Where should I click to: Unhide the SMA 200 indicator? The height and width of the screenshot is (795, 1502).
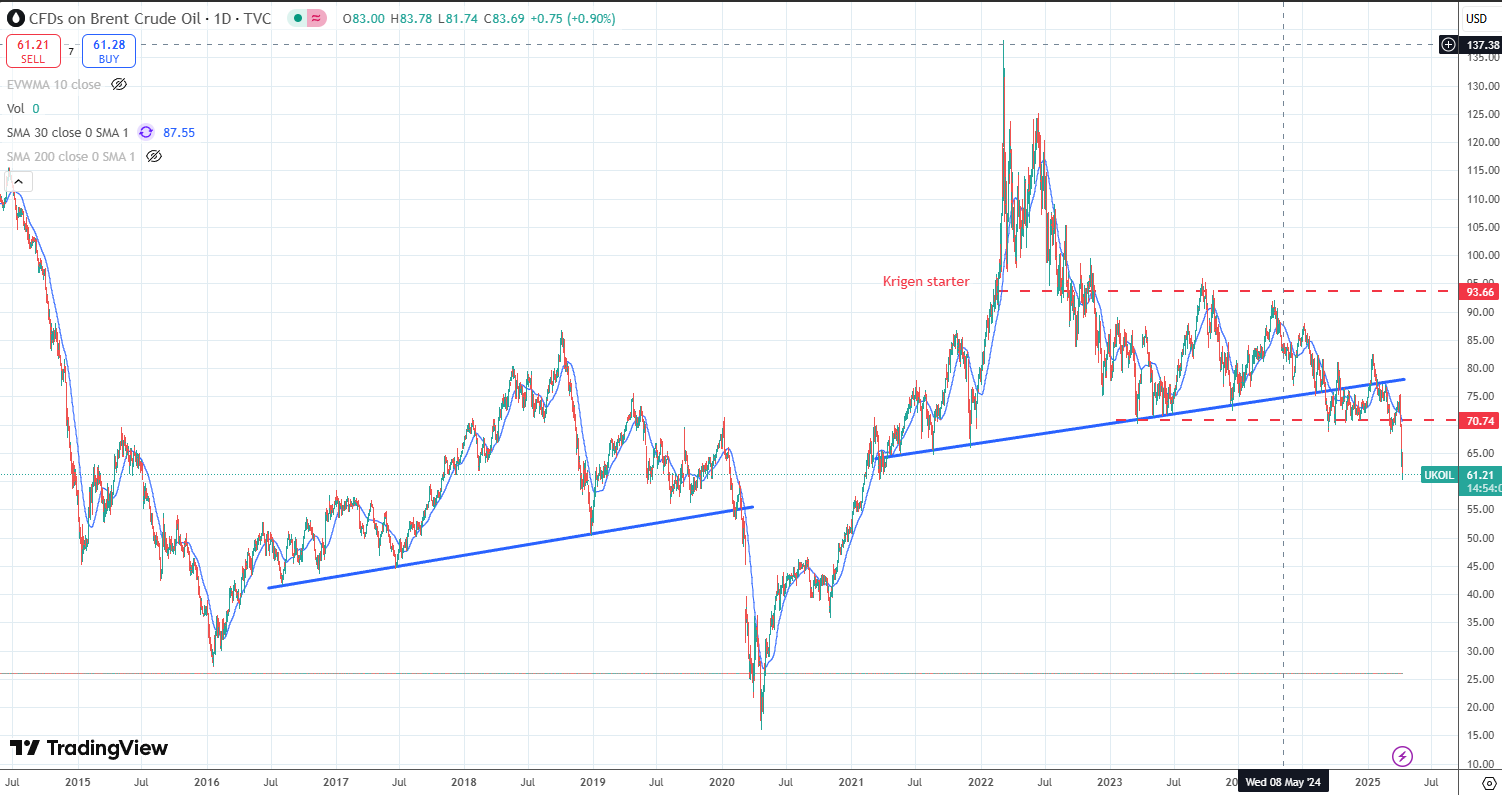pos(153,156)
